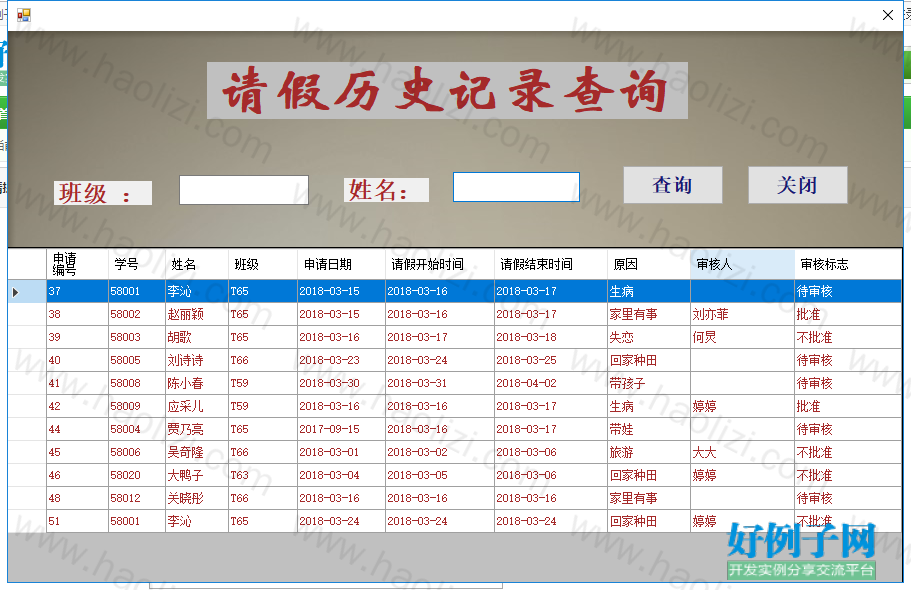Select the name cell 陈小春
The width and height of the screenshot is (911, 590).
pyautogui.click(x=196, y=384)
